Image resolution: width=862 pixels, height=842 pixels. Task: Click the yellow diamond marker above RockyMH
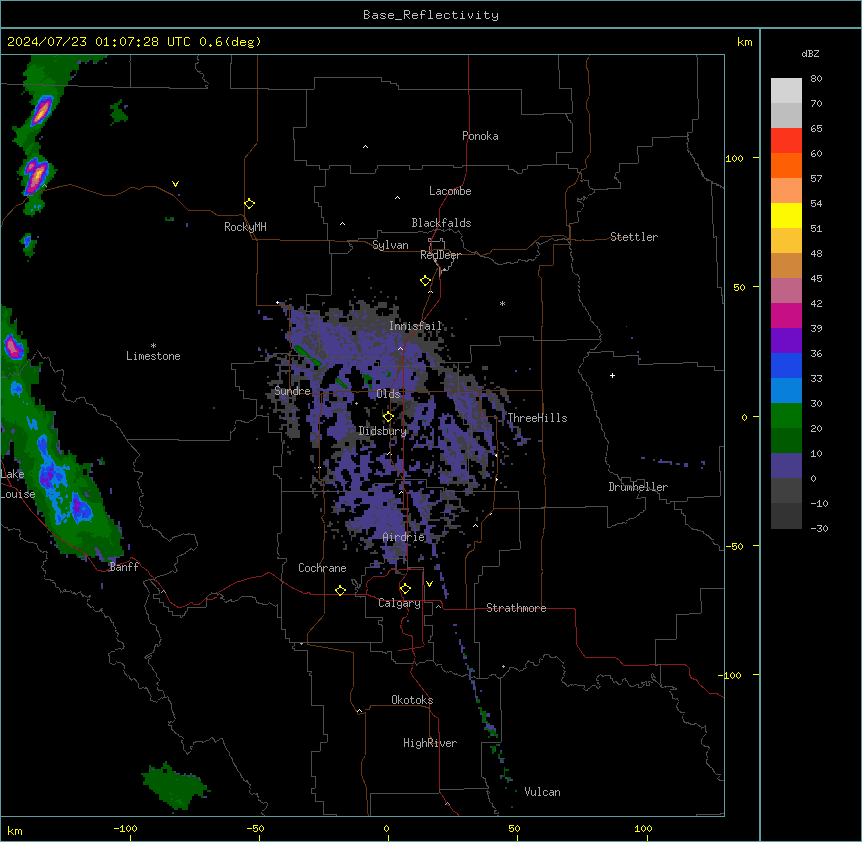pyautogui.click(x=249, y=204)
